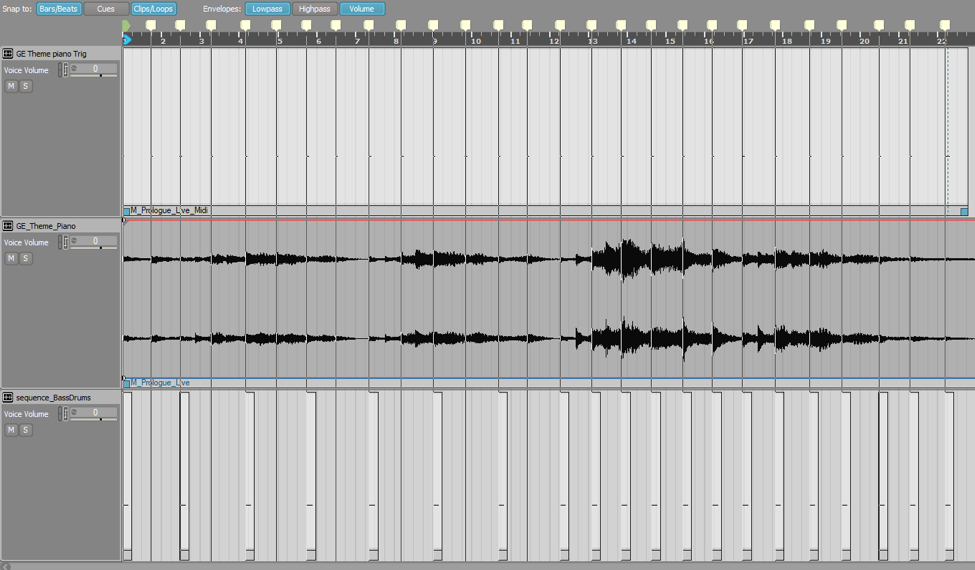
Task: Click end handle of M_Prologue_Live_Midi clip
Action: click(964, 211)
